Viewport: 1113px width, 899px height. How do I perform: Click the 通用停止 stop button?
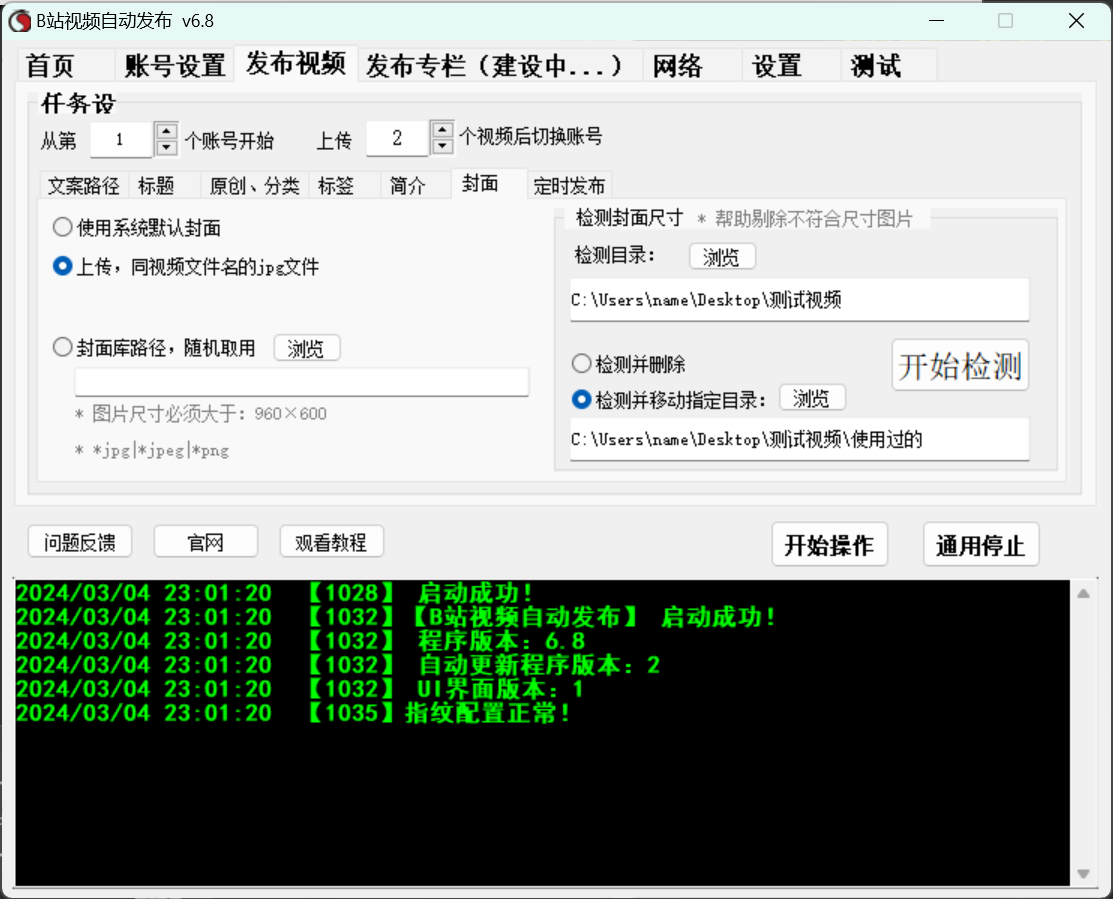pos(981,545)
